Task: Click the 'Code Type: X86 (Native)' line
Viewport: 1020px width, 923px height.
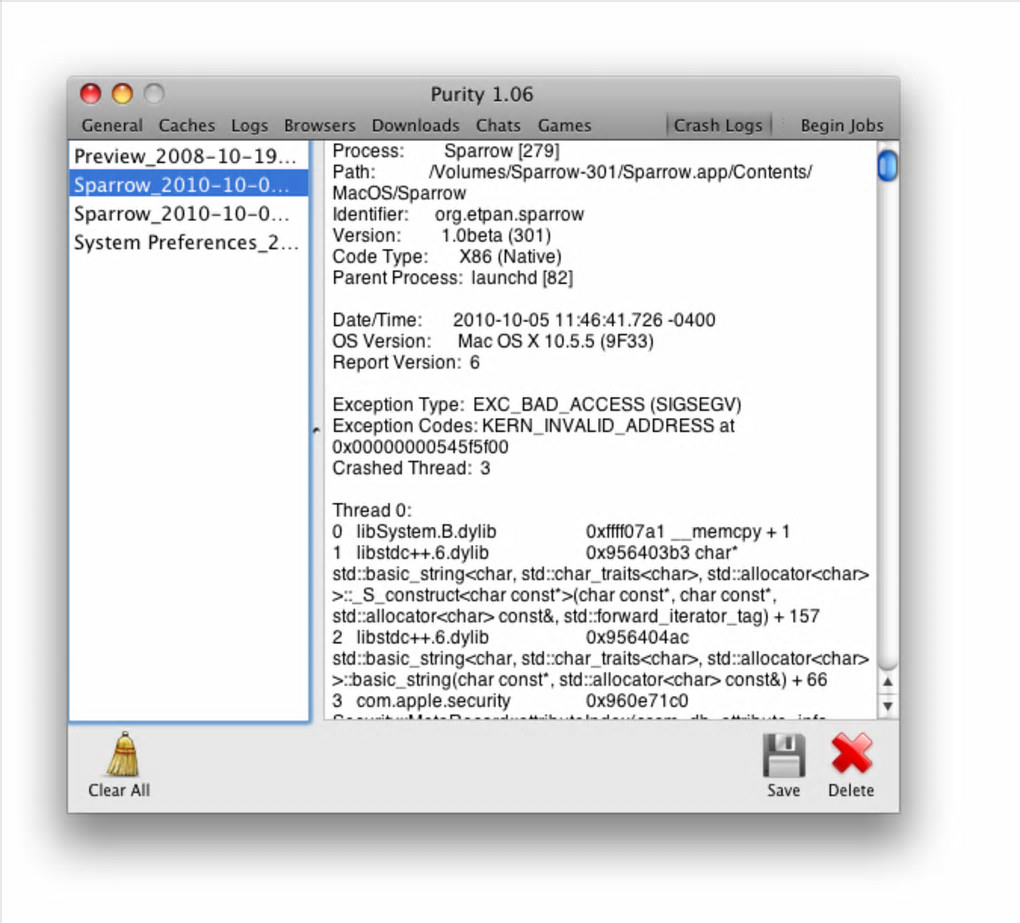Action: tap(446, 257)
